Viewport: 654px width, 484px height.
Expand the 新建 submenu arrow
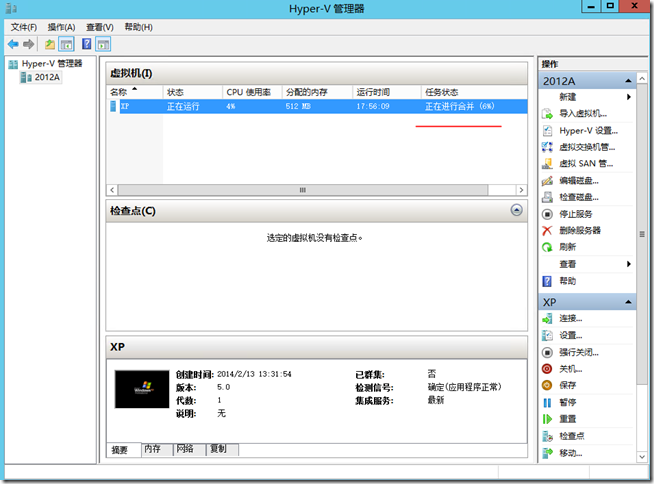coord(629,97)
